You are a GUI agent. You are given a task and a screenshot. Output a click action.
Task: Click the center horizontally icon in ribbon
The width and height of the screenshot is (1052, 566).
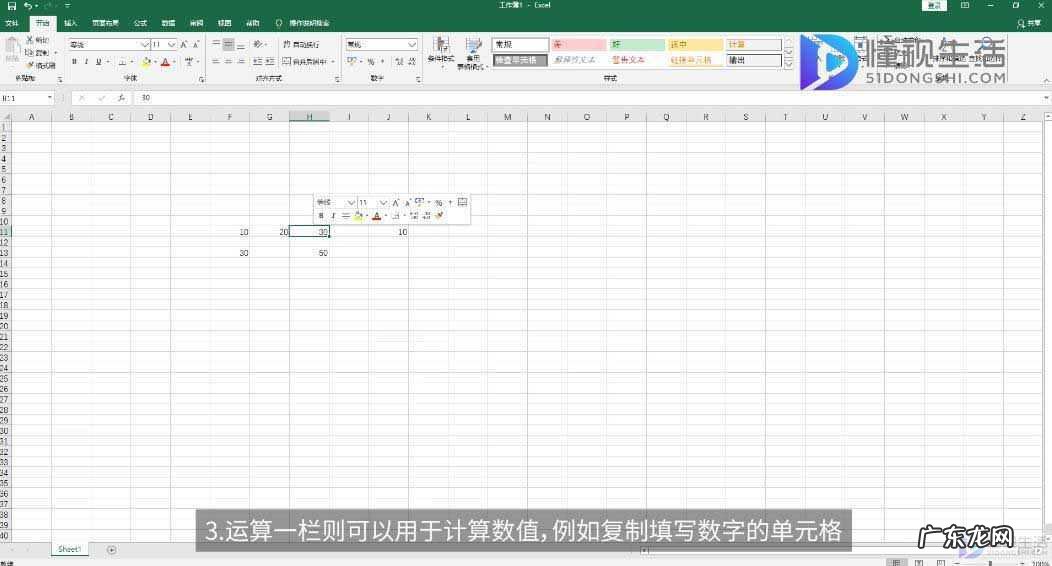(x=228, y=62)
